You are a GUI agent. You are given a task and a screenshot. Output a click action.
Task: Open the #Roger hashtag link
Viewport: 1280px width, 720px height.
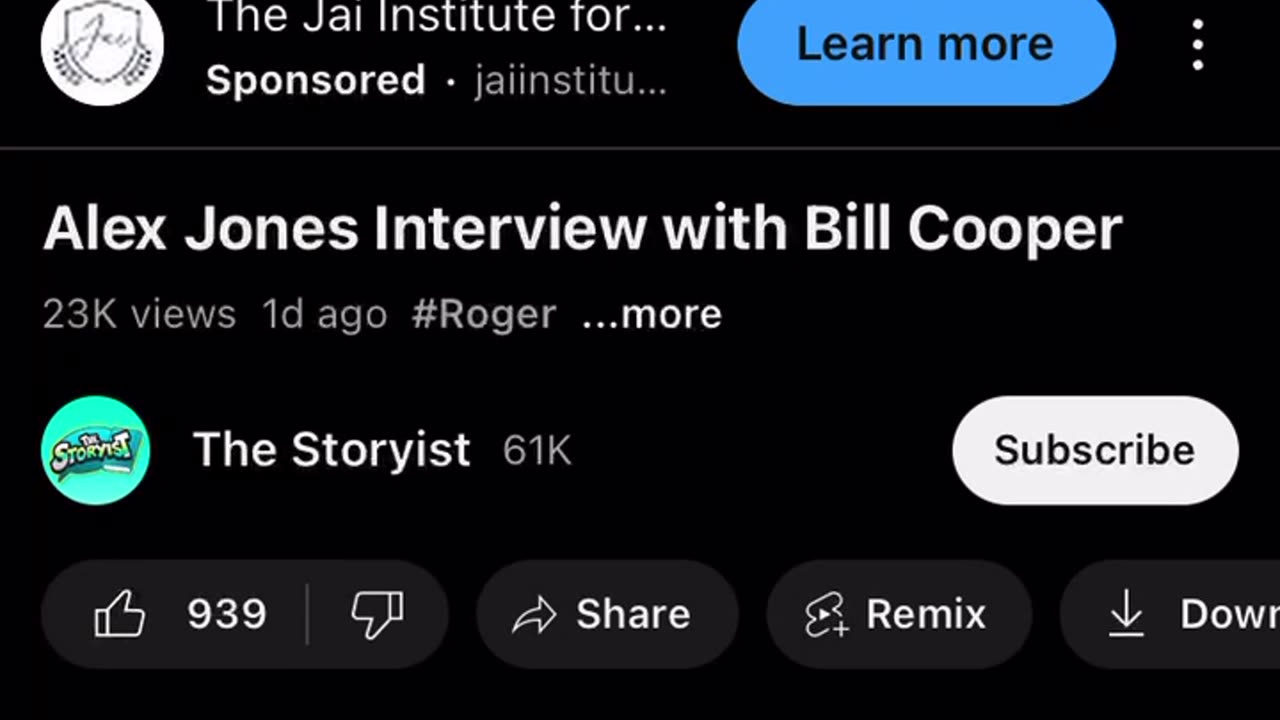point(483,314)
